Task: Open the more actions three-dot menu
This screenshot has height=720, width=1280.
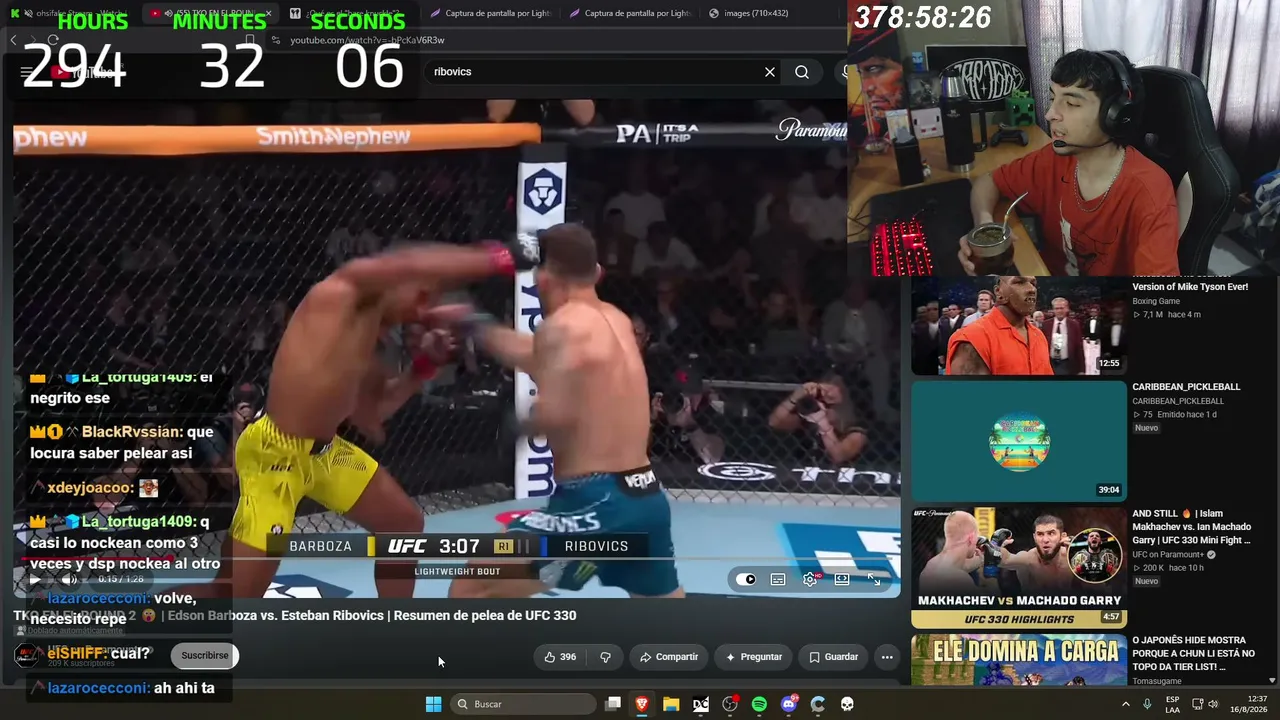Action: point(887,657)
